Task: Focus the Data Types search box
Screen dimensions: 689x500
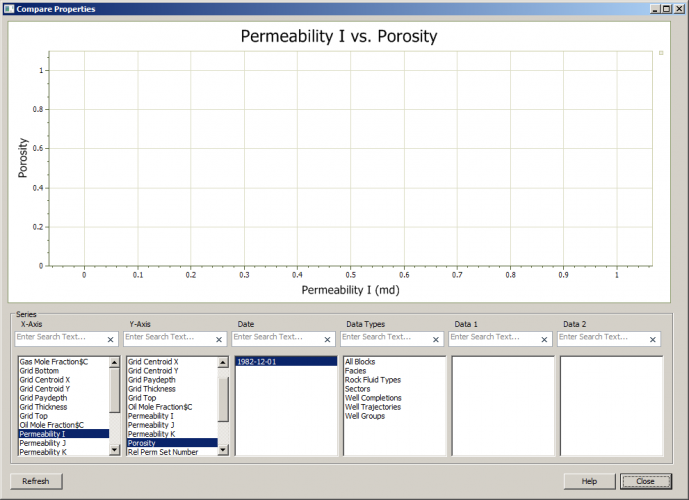Action: click(386, 339)
